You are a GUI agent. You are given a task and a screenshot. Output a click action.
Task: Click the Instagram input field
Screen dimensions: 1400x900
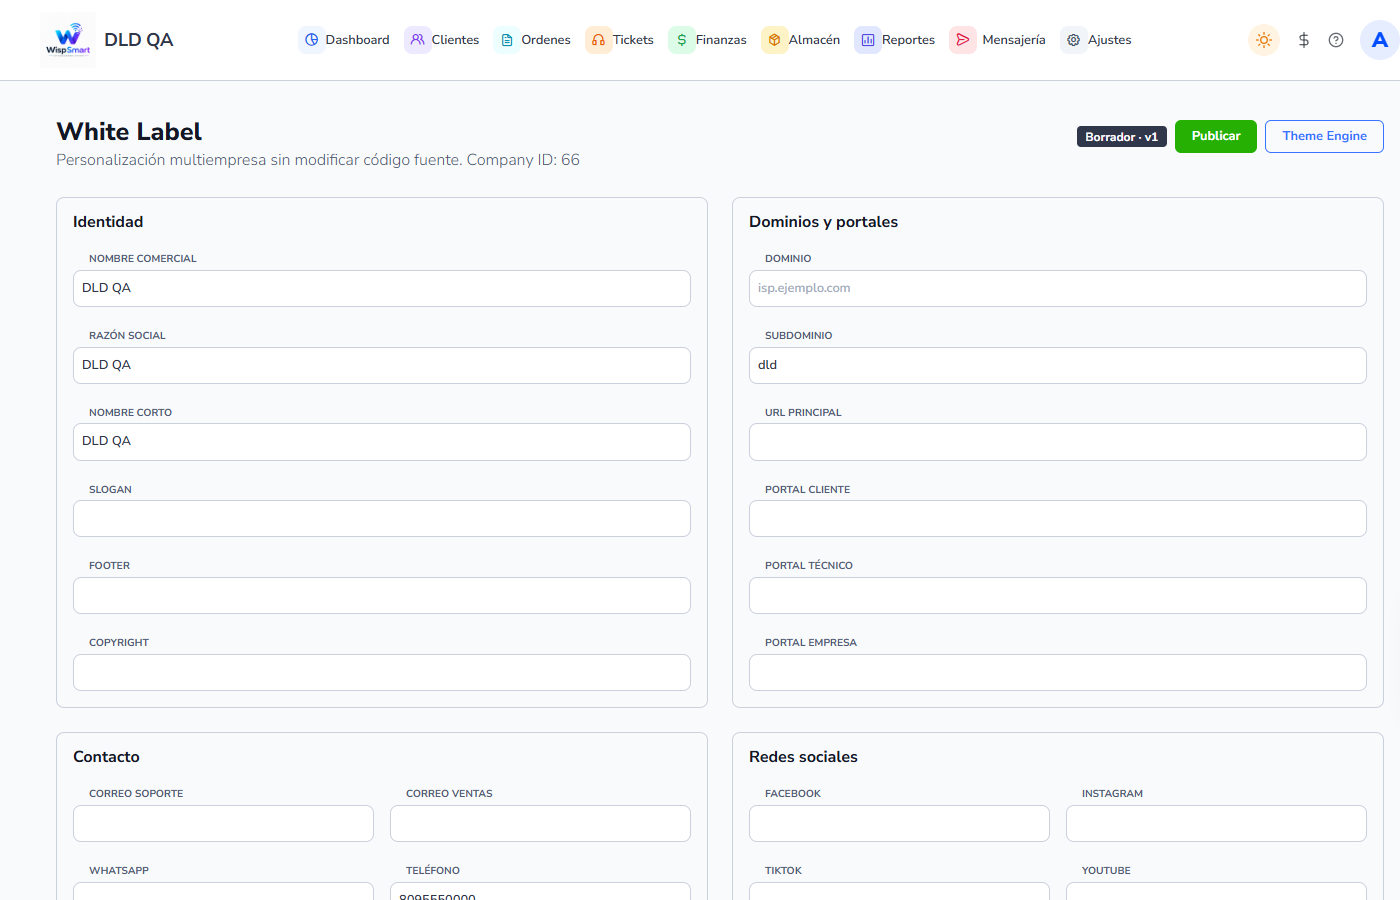[1216, 823]
